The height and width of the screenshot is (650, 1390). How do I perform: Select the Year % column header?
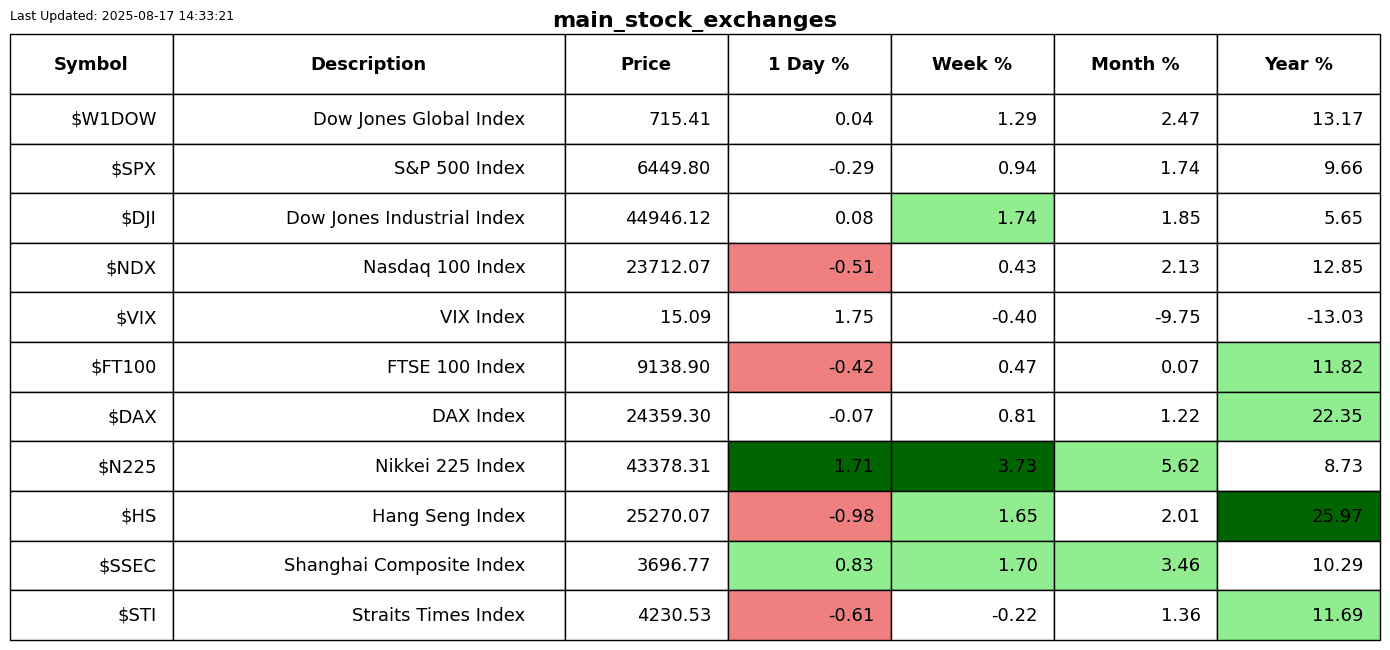pos(1298,65)
